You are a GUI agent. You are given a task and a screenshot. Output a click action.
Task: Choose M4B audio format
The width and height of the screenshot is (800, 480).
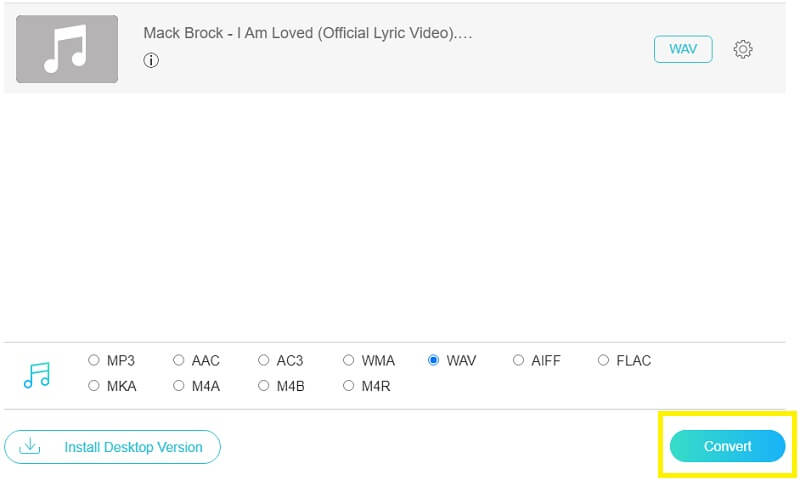[264, 385]
